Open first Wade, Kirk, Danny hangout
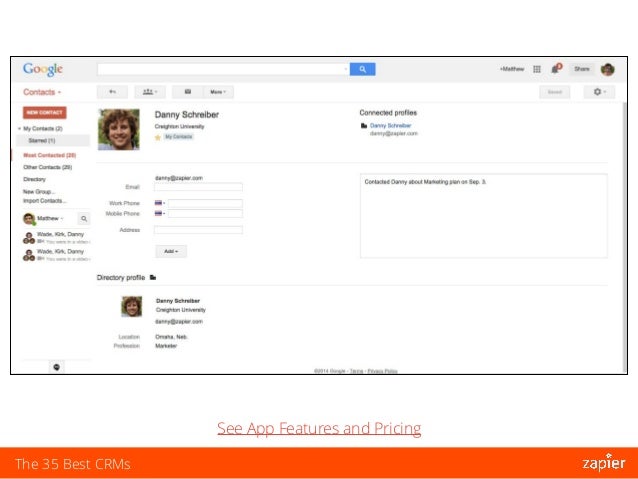The image size is (638, 479). pyautogui.click(x=57, y=238)
